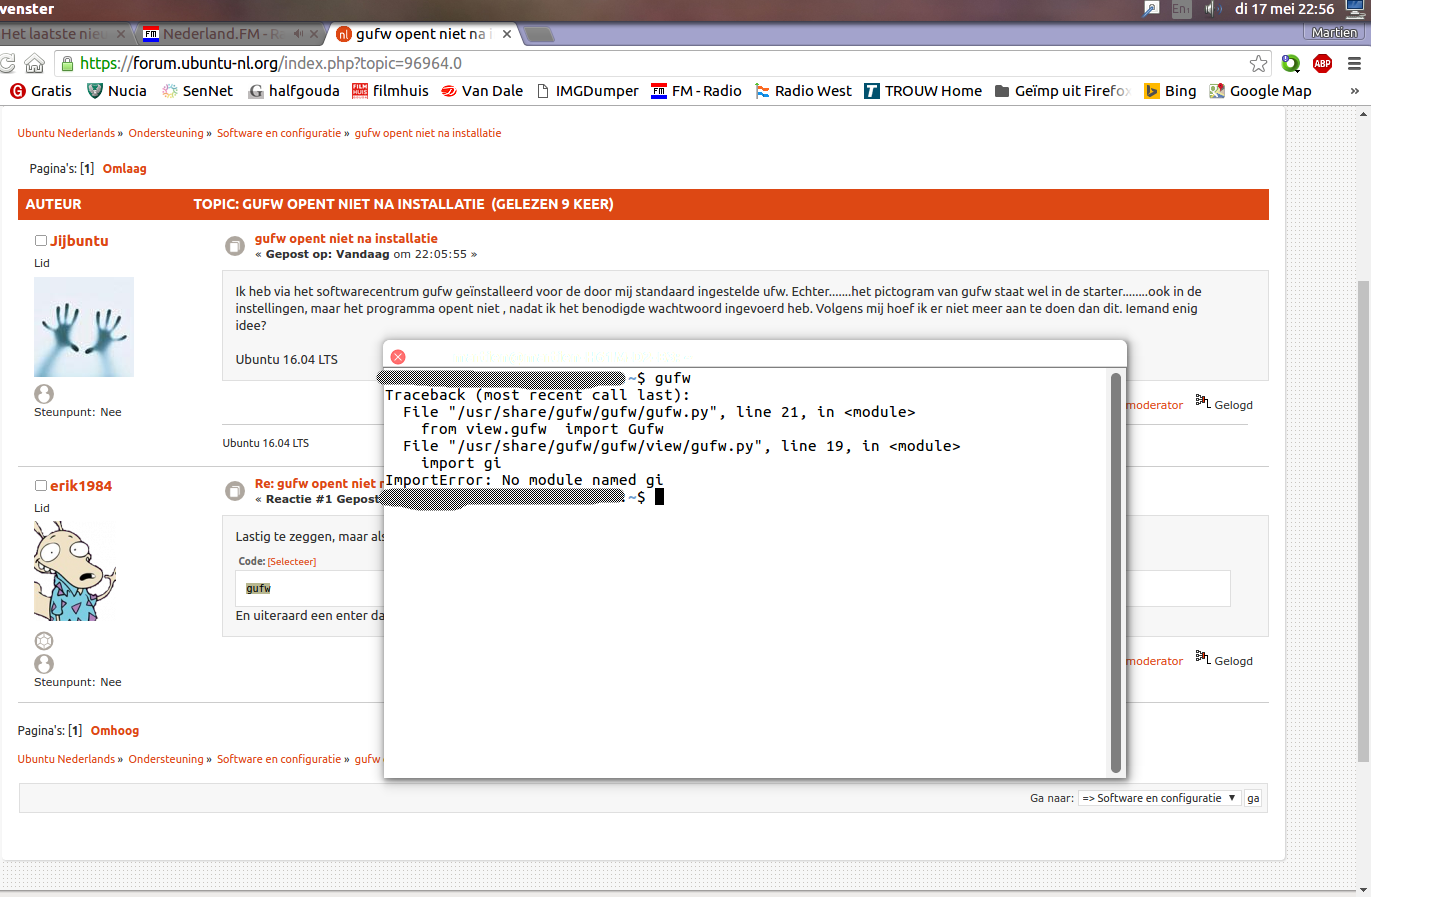Image resolution: width=1440 pixels, height=900 pixels.
Task: Open the Chrome hamburger menu
Action: pos(1354,63)
